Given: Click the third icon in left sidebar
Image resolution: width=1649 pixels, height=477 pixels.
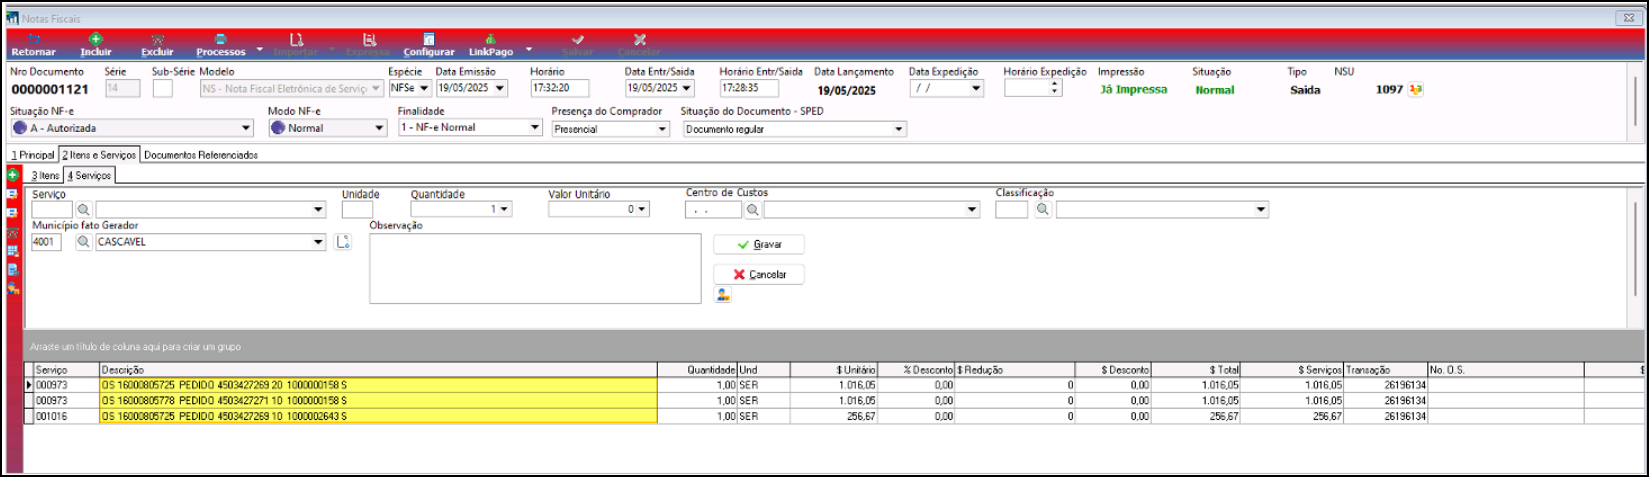Looking at the screenshot, I should [13, 213].
